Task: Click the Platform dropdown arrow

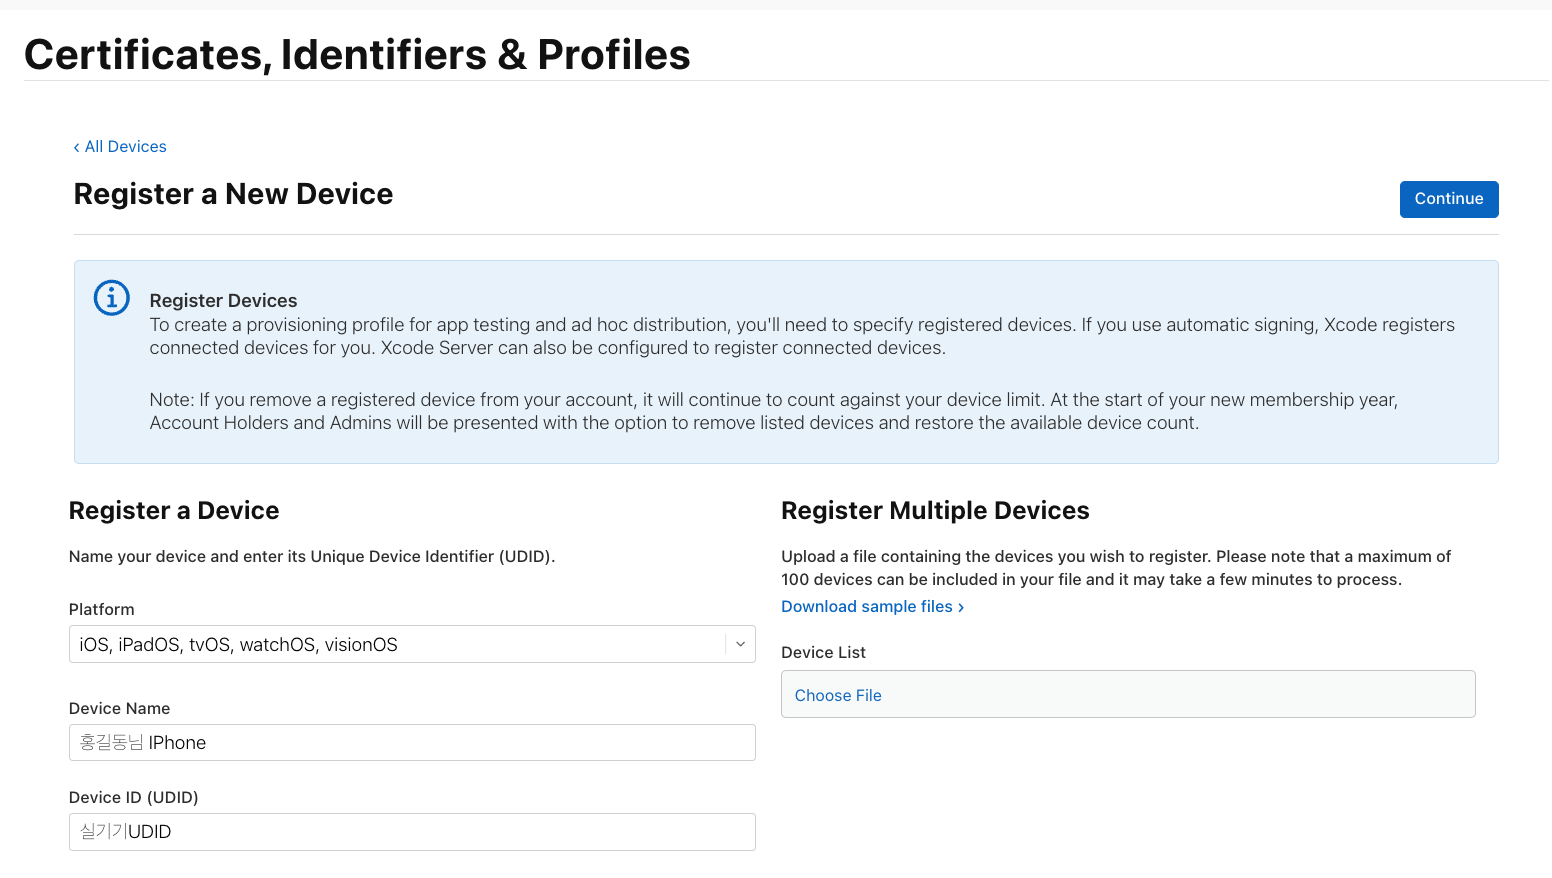Action: [x=740, y=645]
